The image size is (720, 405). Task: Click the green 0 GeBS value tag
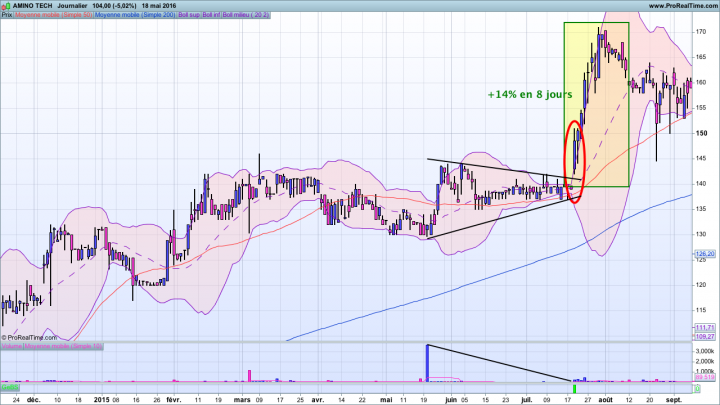coord(697,388)
